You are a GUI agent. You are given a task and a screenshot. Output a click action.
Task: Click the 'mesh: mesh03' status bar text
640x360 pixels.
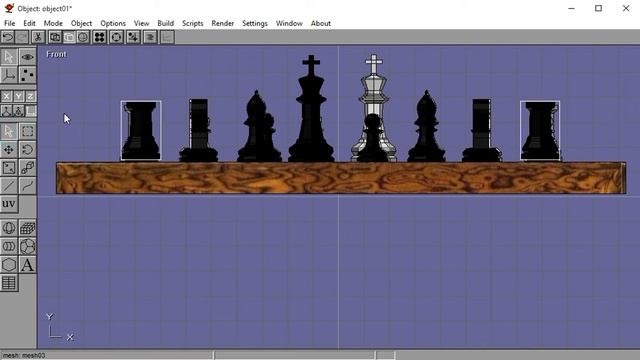tap(24, 356)
